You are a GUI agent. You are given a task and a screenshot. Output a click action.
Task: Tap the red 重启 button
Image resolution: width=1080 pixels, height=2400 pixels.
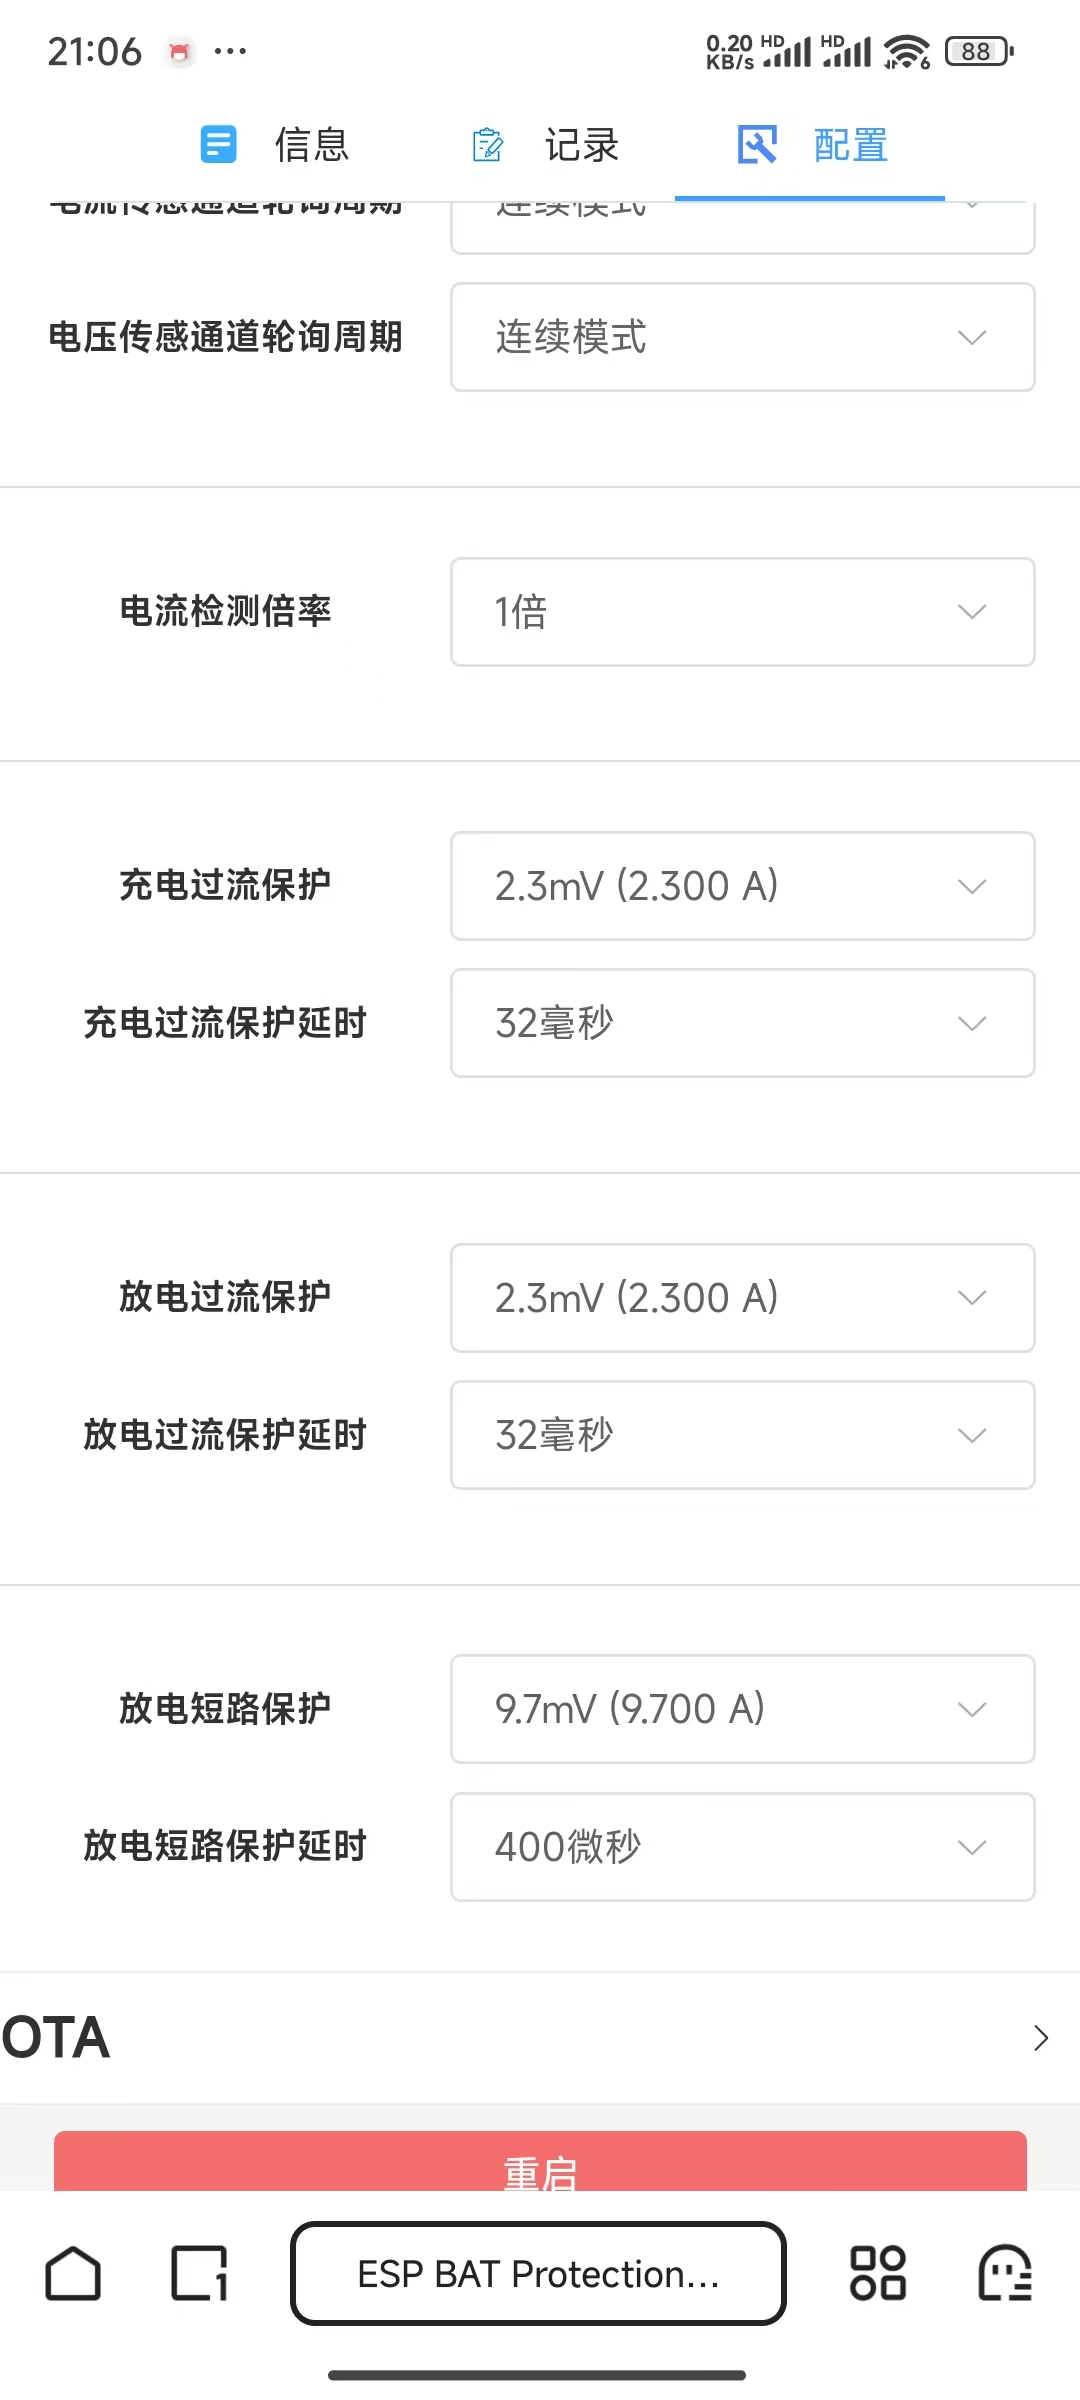click(540, 2162)
